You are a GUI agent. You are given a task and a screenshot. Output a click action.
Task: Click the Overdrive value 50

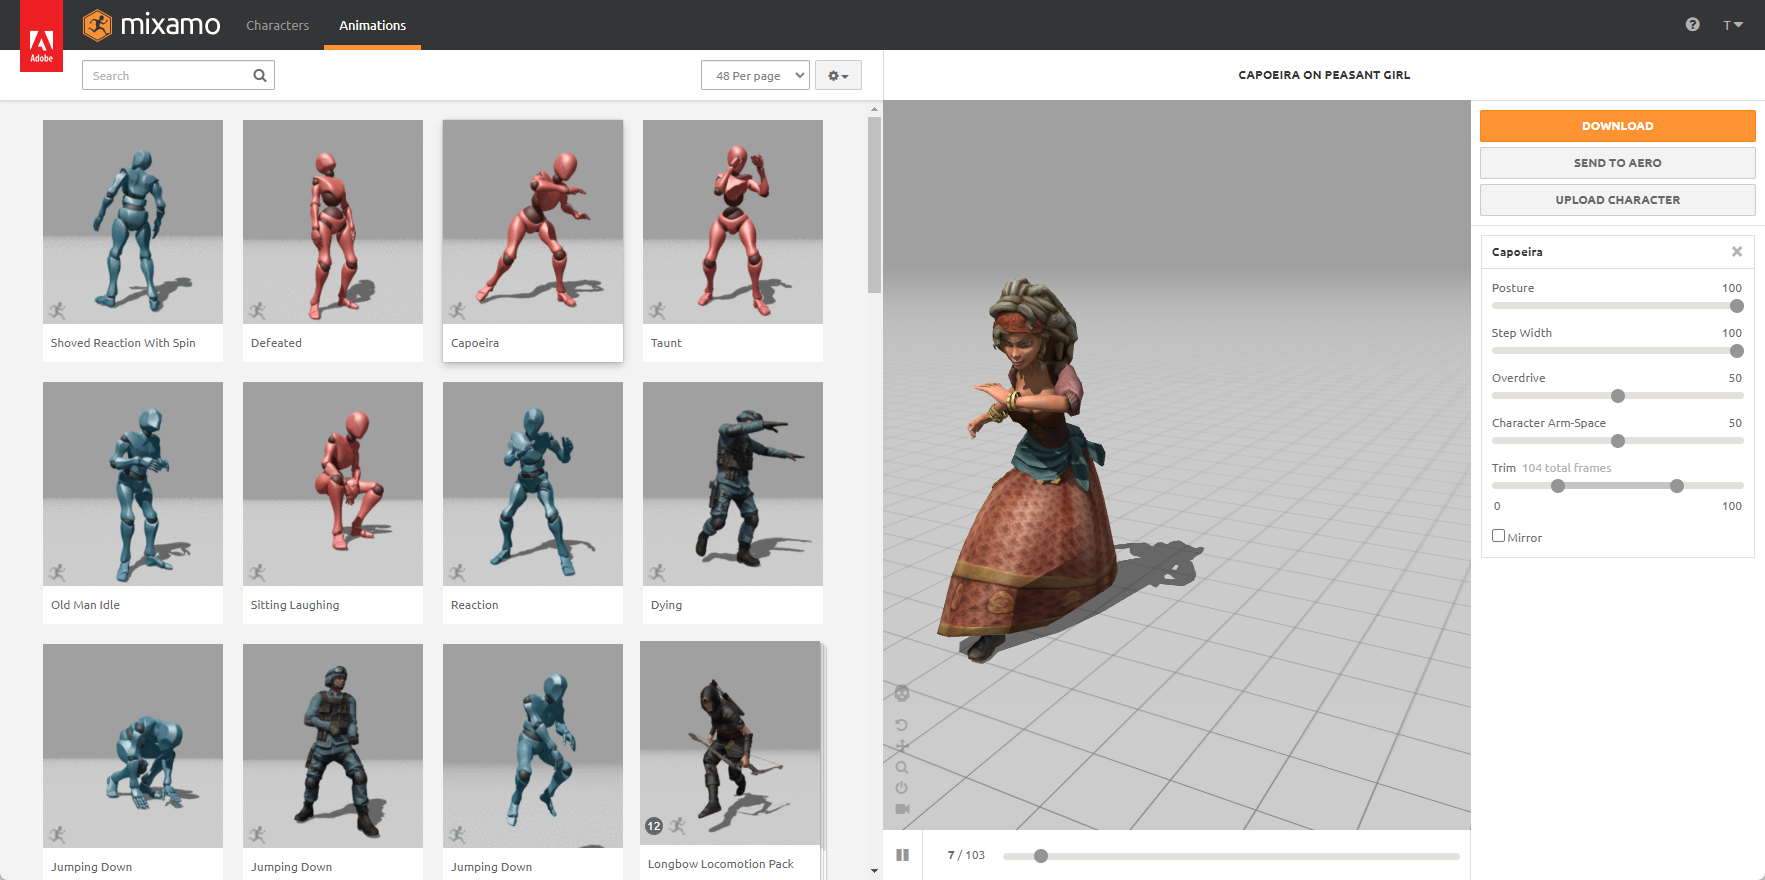click(x=1735, y=378)
